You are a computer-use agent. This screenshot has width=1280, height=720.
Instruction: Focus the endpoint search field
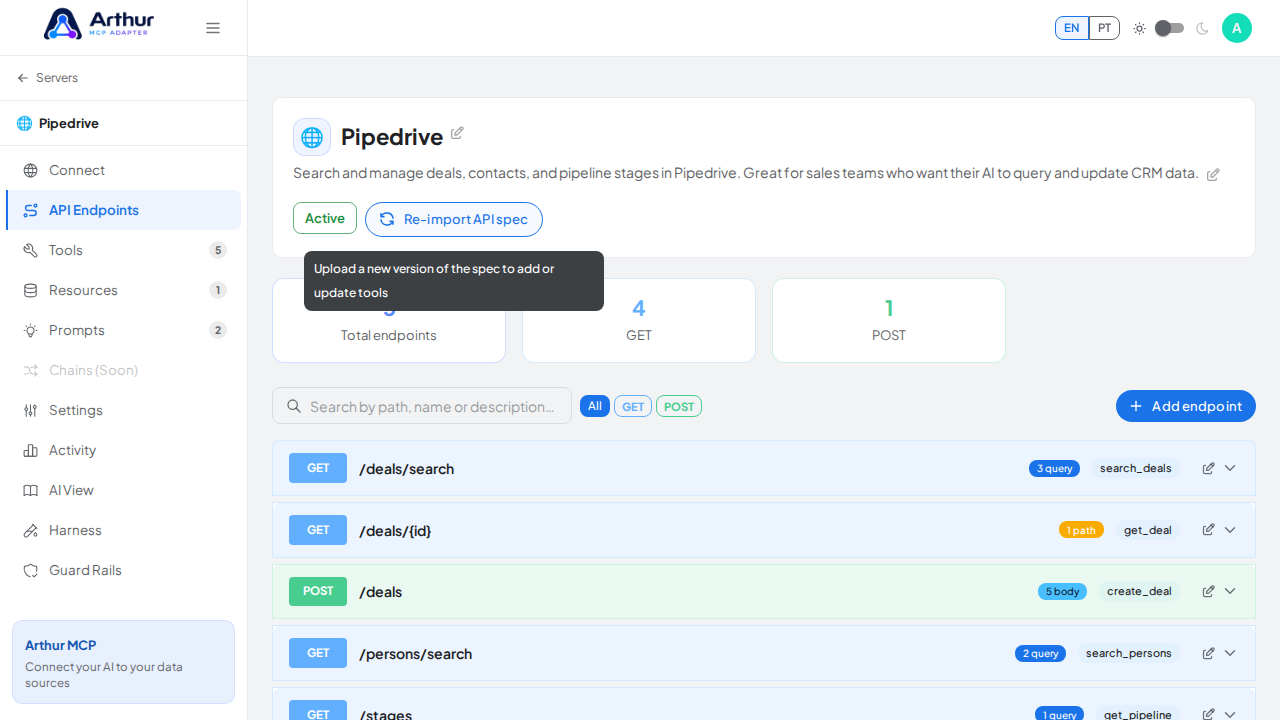click(x=422, y=406)
